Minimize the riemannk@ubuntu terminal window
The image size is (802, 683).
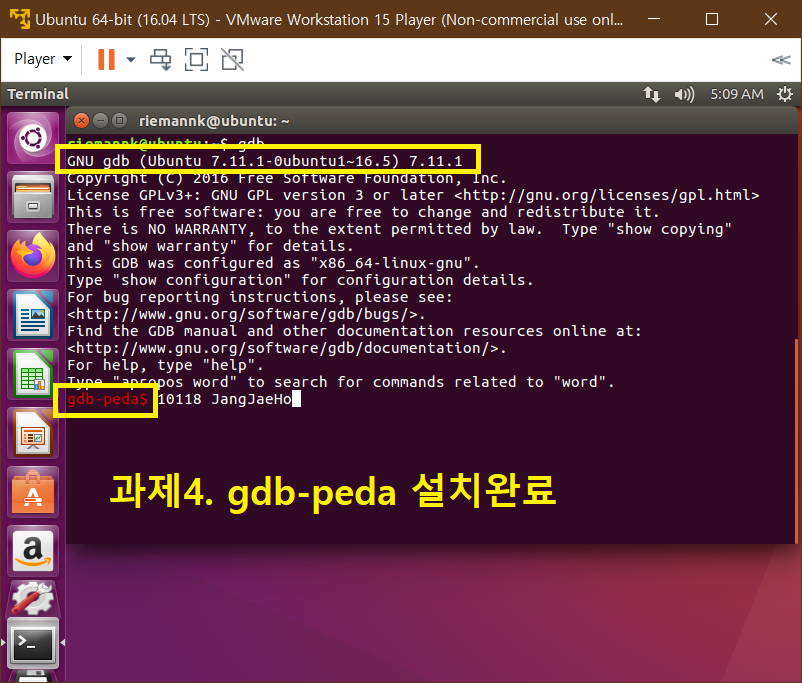tap(100, 121)
